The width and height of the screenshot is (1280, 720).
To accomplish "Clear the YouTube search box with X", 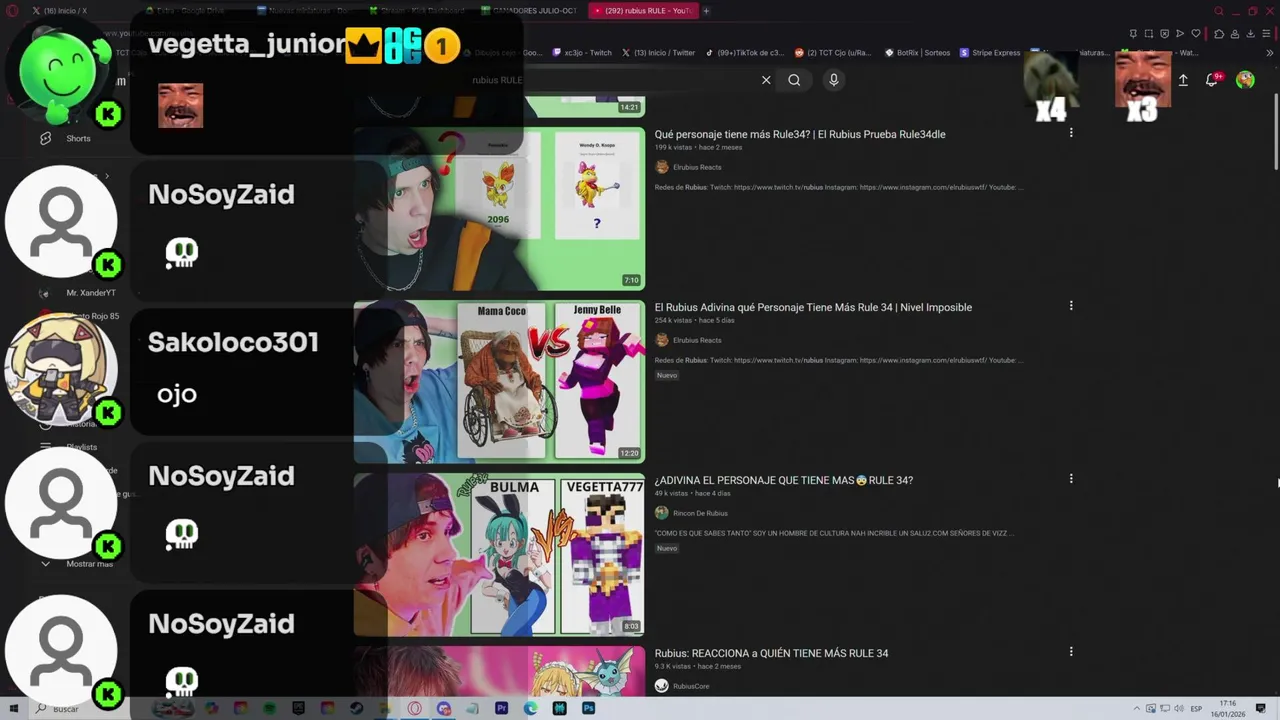I will pos(766,80).
